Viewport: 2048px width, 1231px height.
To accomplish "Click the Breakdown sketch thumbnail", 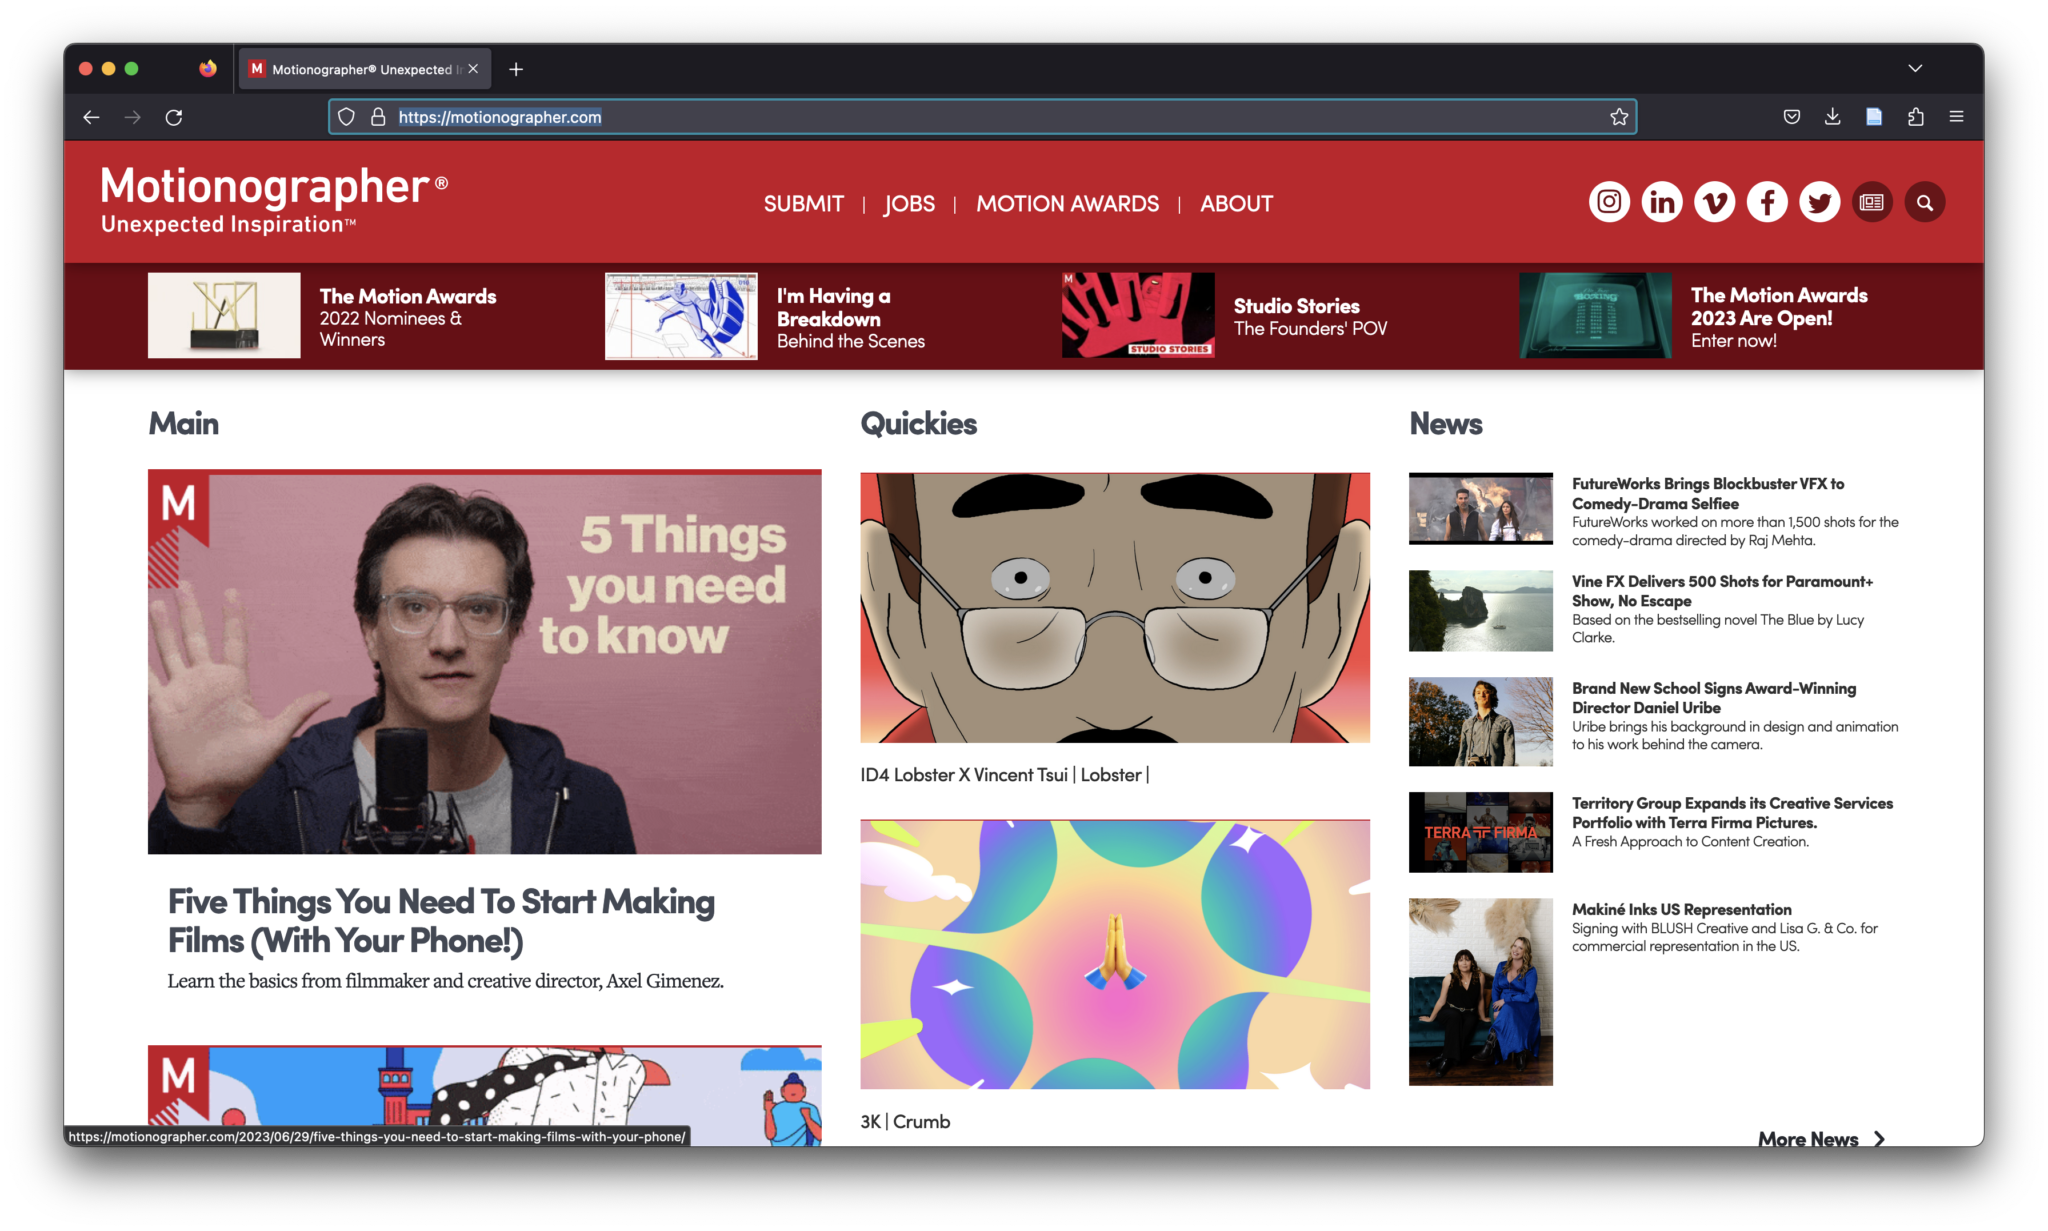I will click(x=681, y=315).
